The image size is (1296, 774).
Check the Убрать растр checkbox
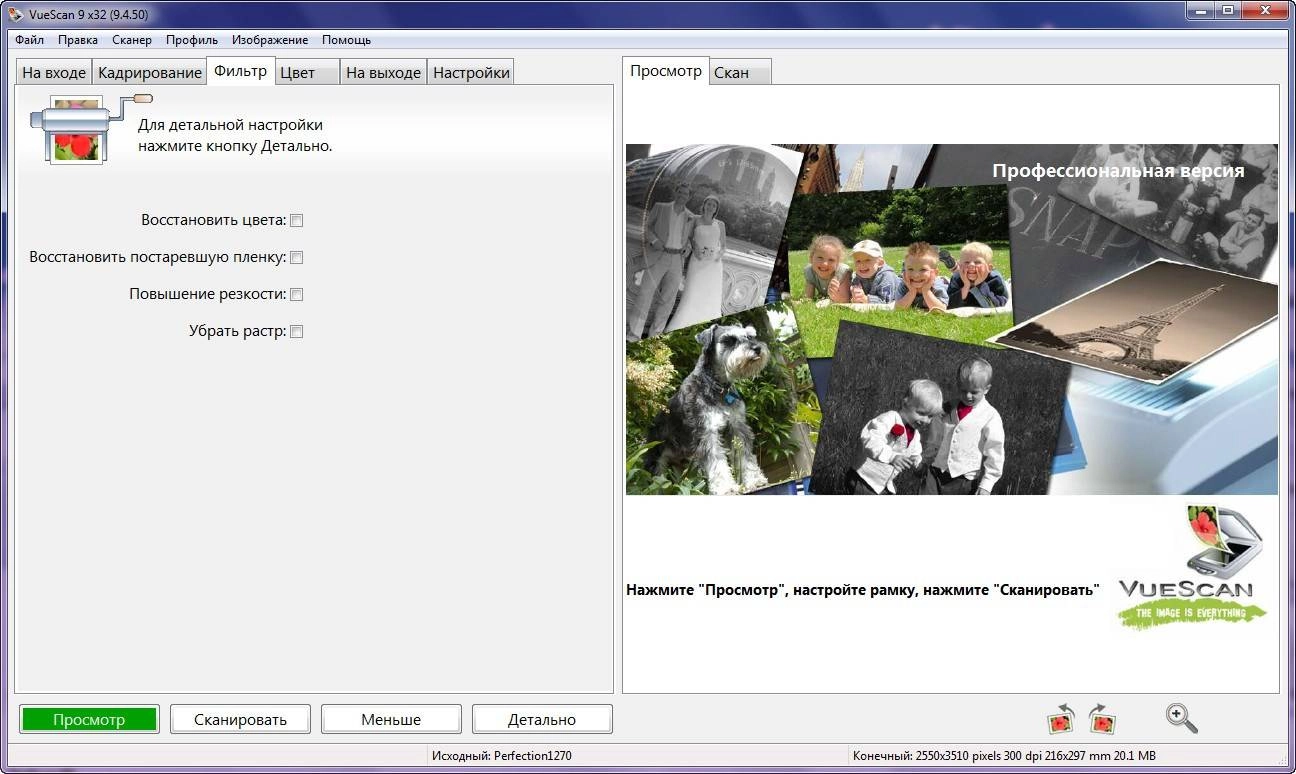click(296, 331)
